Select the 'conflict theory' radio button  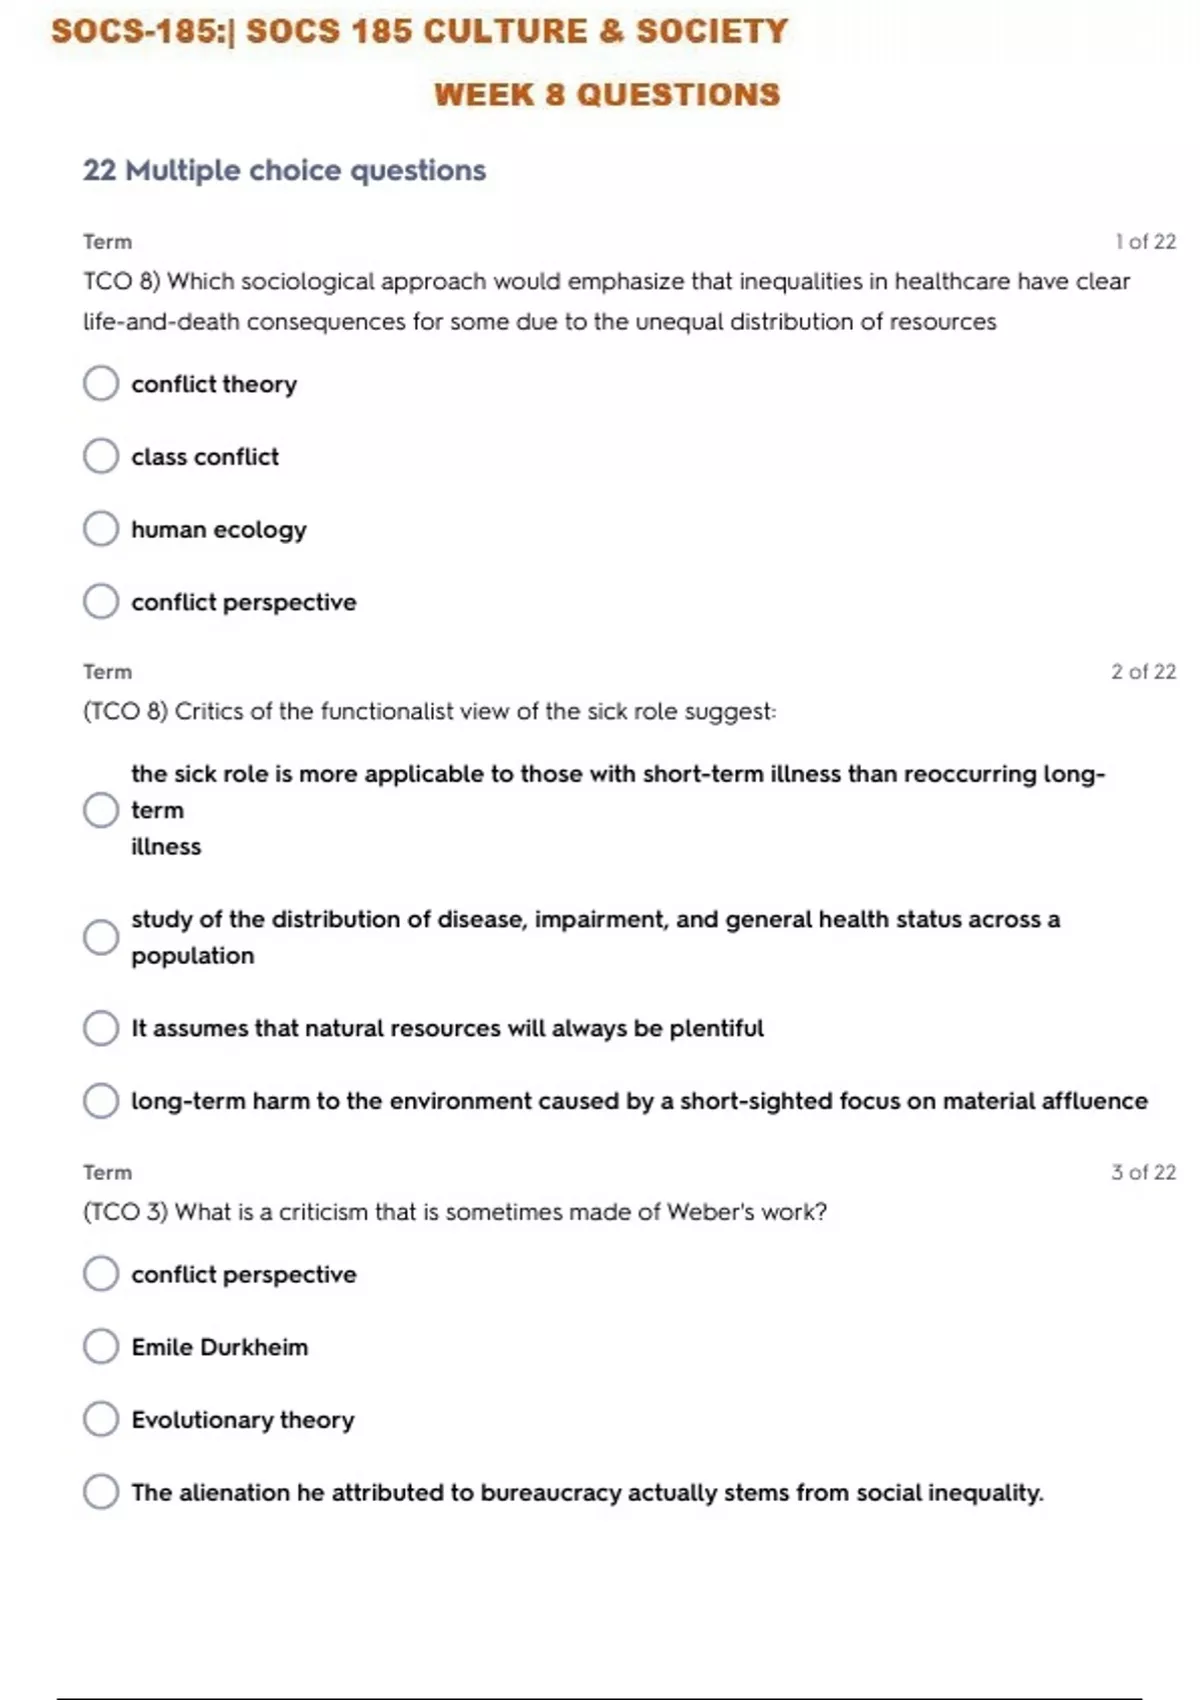(101, 383)
